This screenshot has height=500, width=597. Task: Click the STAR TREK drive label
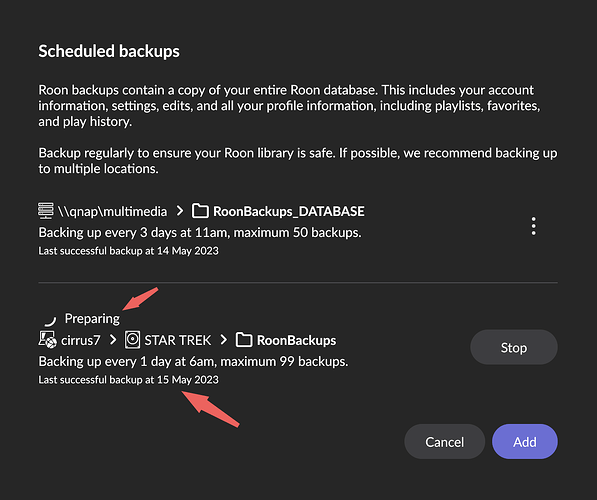177,340
